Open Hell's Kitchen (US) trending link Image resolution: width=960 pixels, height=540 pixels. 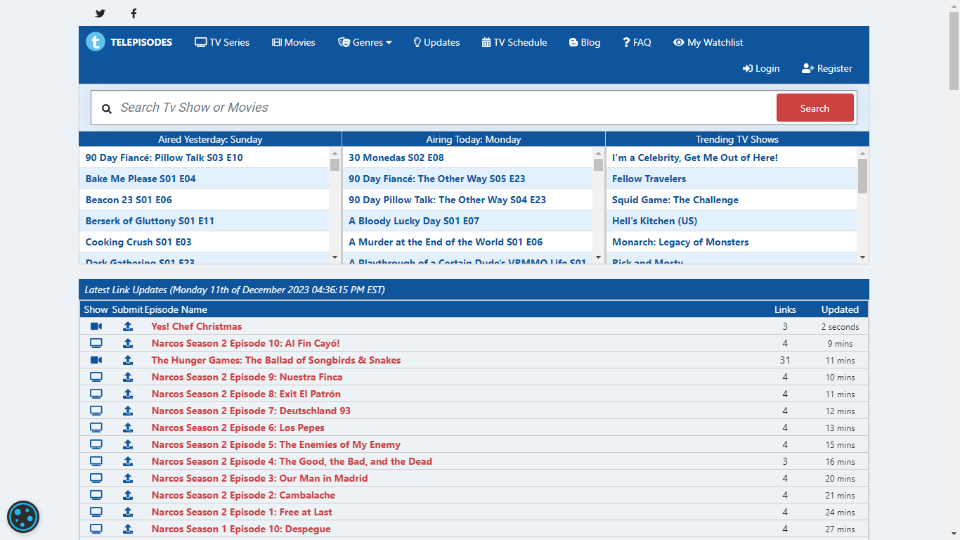coord(654,220)
